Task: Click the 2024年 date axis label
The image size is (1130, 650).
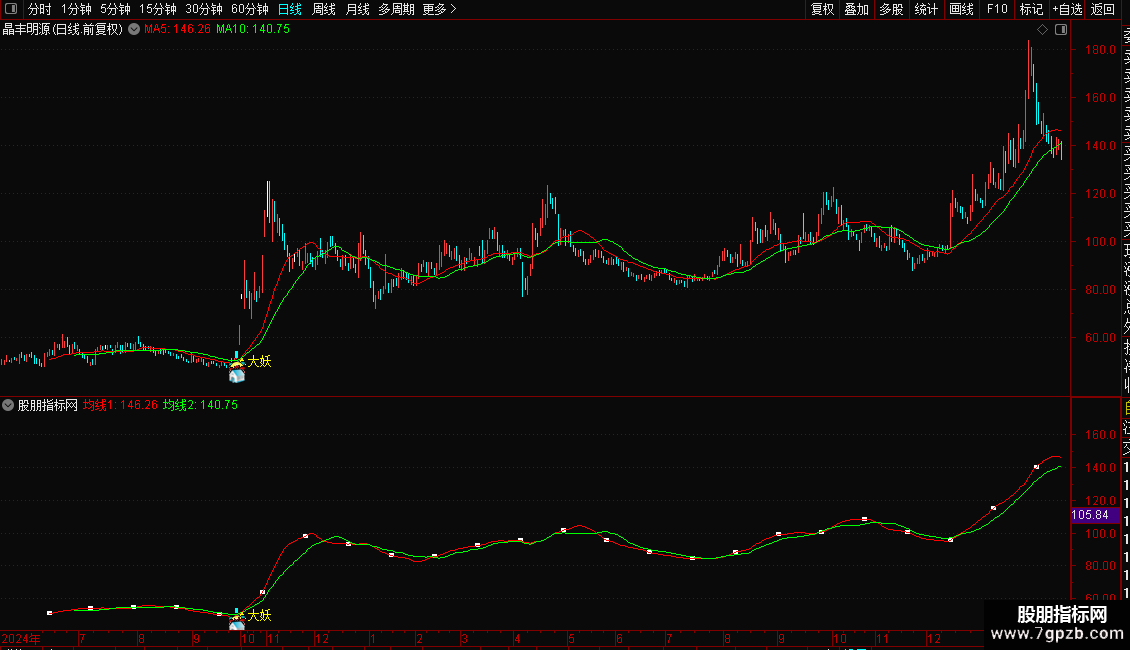Action: pos(21,638)
